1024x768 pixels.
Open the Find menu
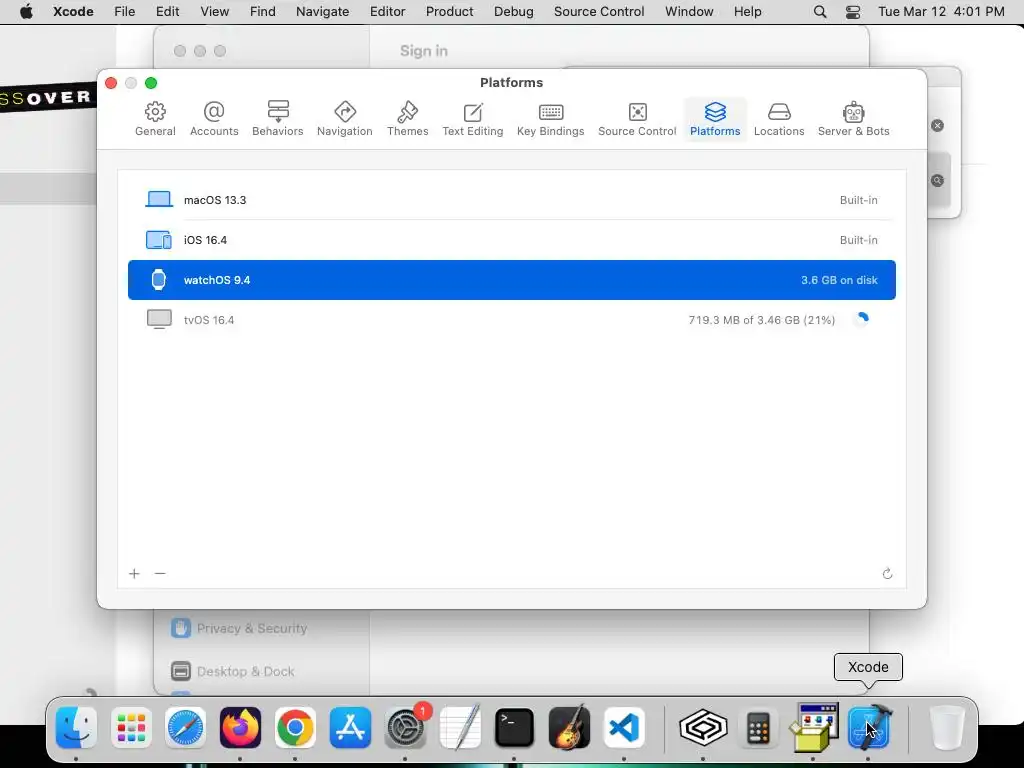point(263,12)
